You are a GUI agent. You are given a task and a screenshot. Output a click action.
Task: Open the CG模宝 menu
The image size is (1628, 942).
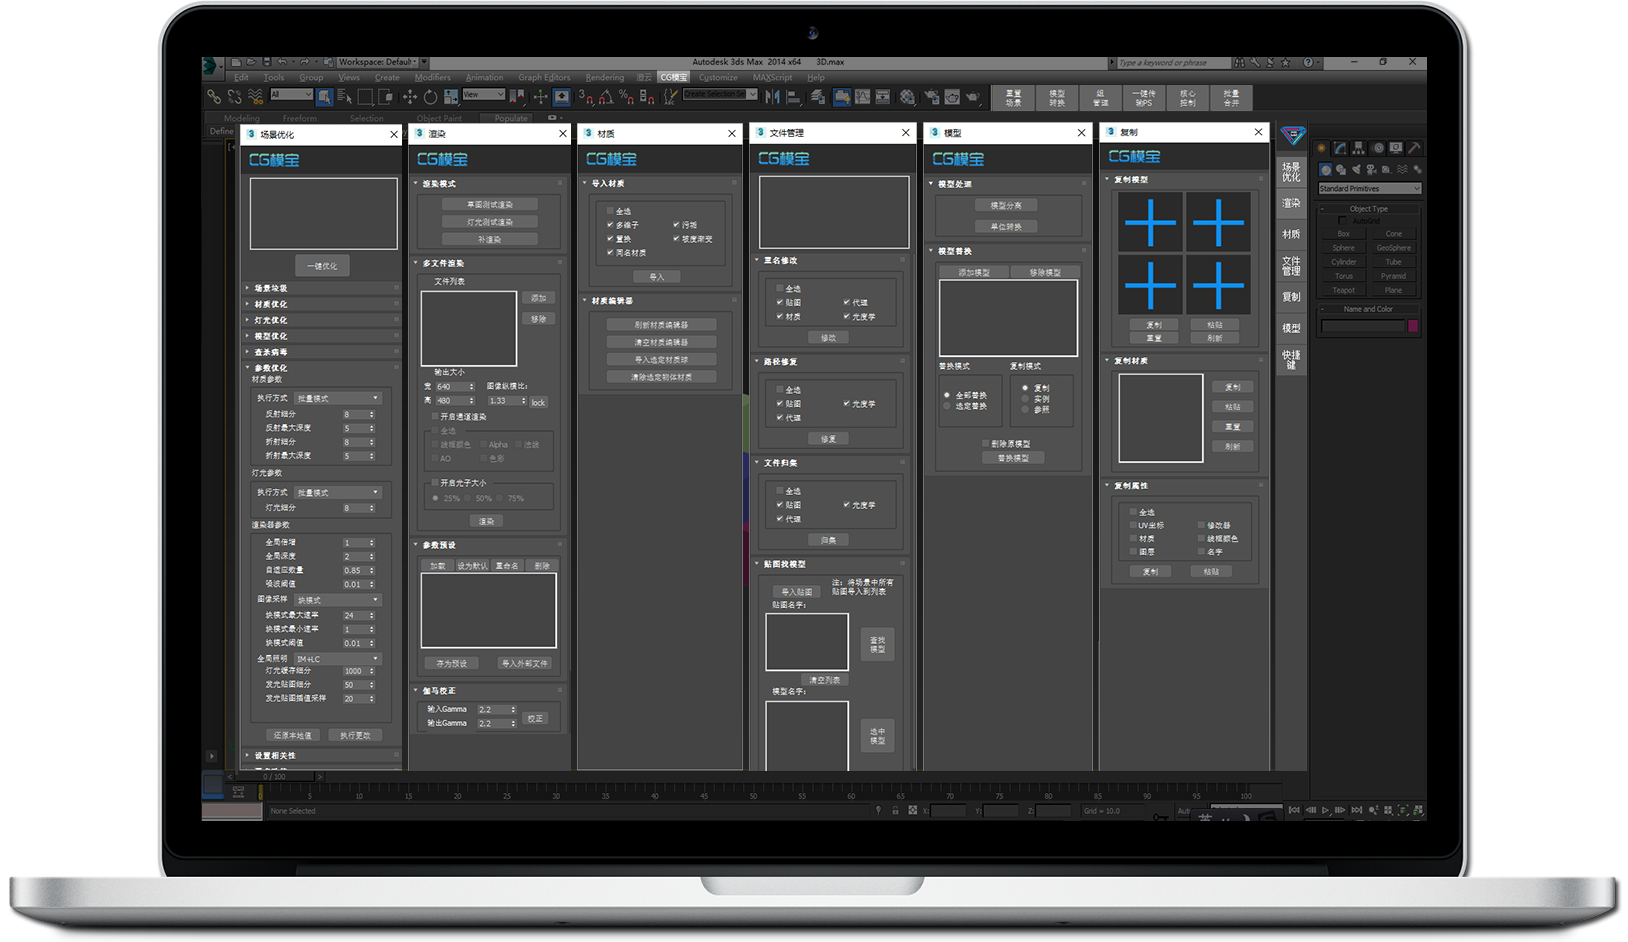673,77
